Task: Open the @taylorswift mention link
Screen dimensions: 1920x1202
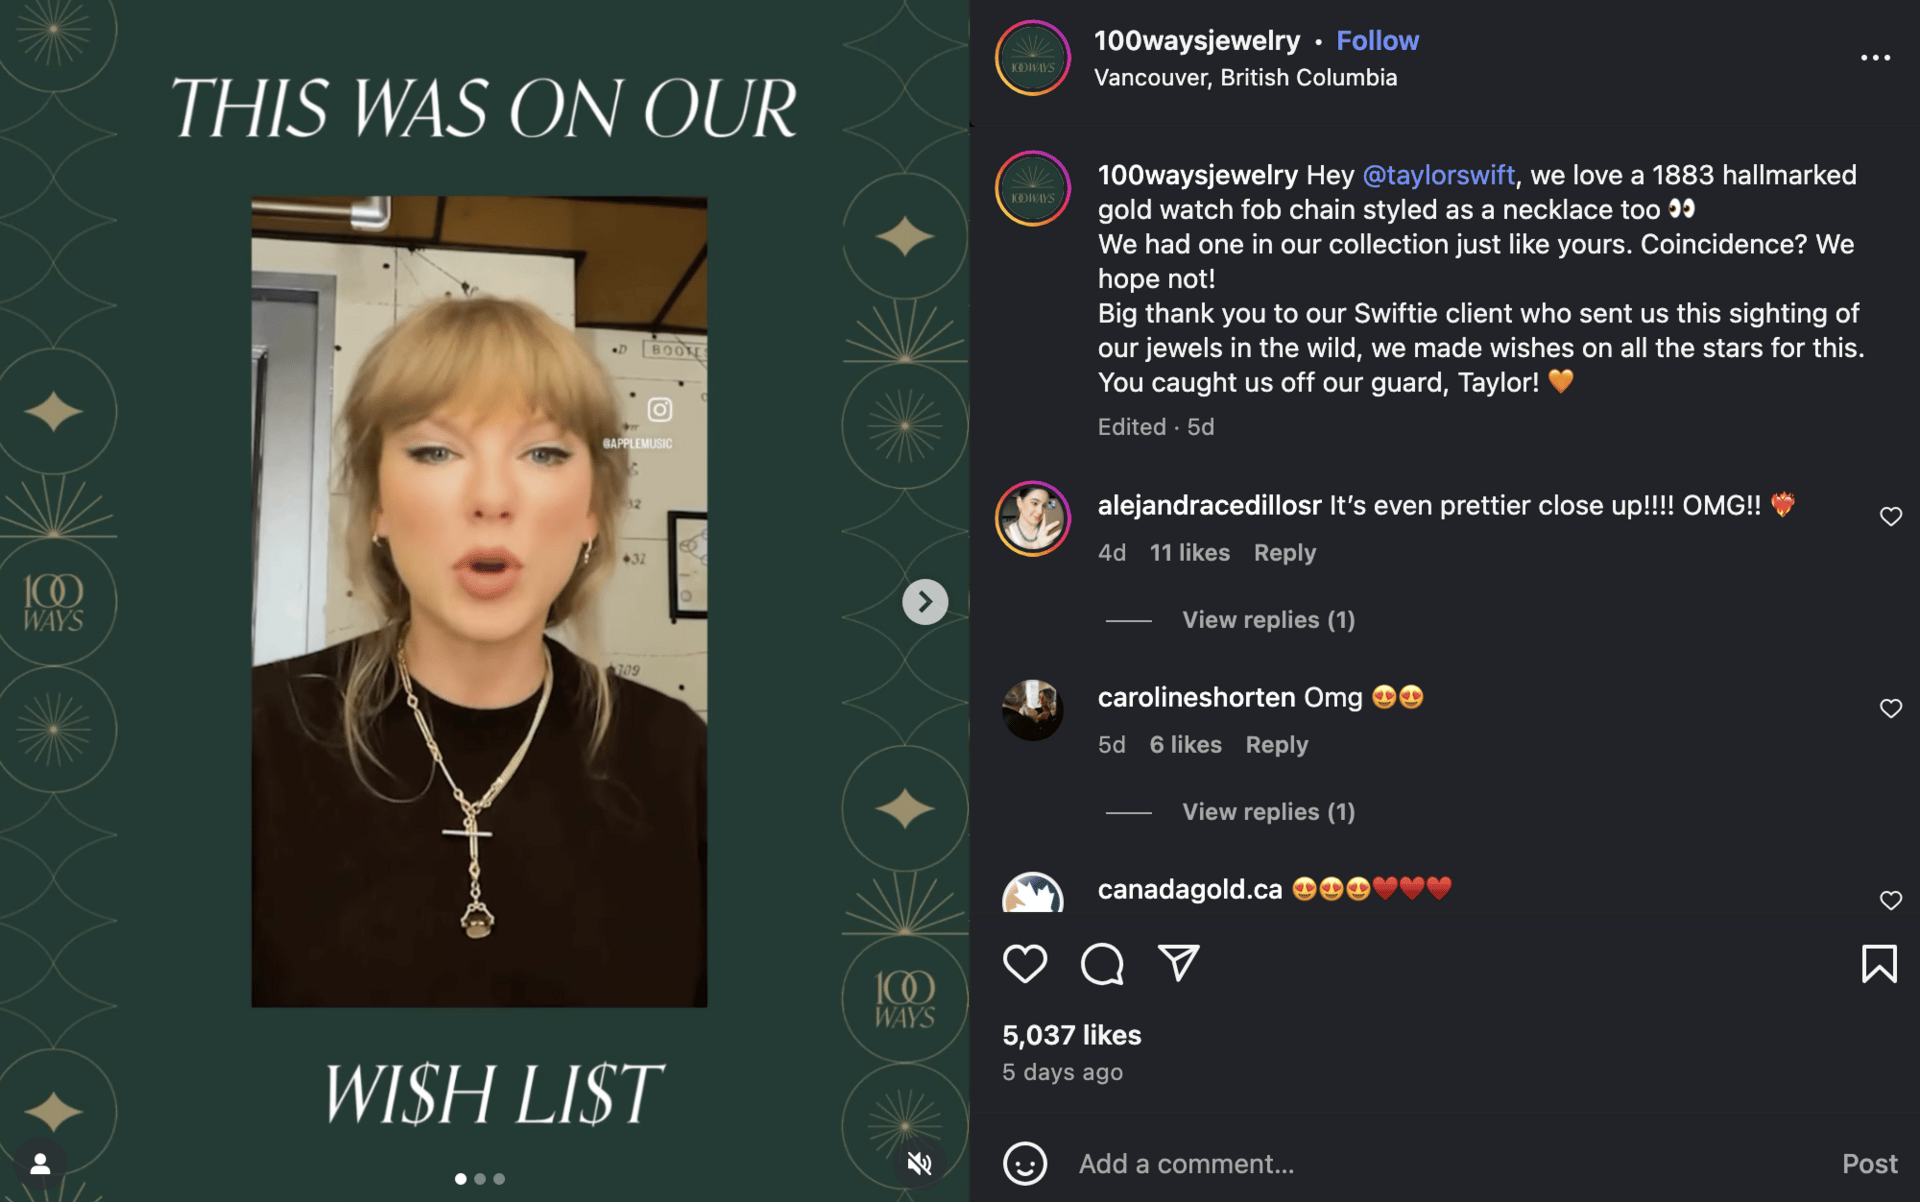Action: coord(1438,175)
